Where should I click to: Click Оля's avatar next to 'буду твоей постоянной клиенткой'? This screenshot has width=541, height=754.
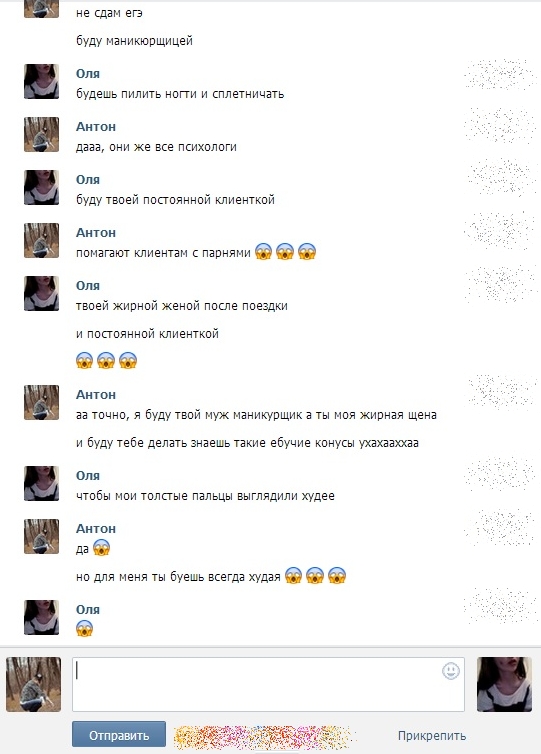[x=41, y=188]
